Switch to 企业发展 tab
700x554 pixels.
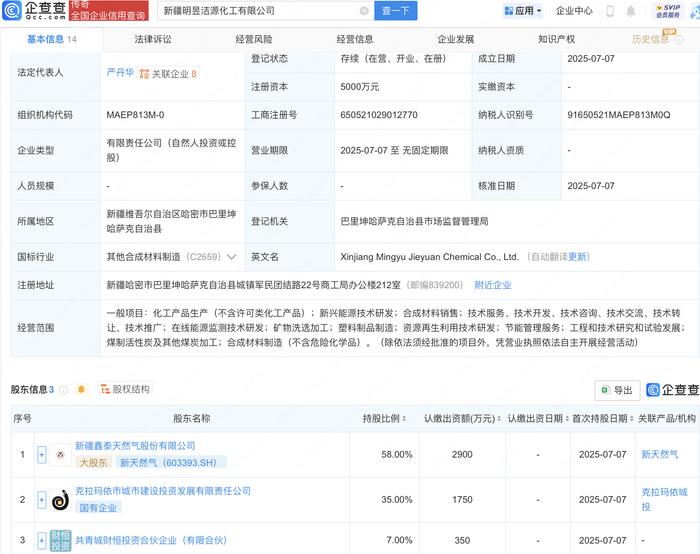point(455,39)
